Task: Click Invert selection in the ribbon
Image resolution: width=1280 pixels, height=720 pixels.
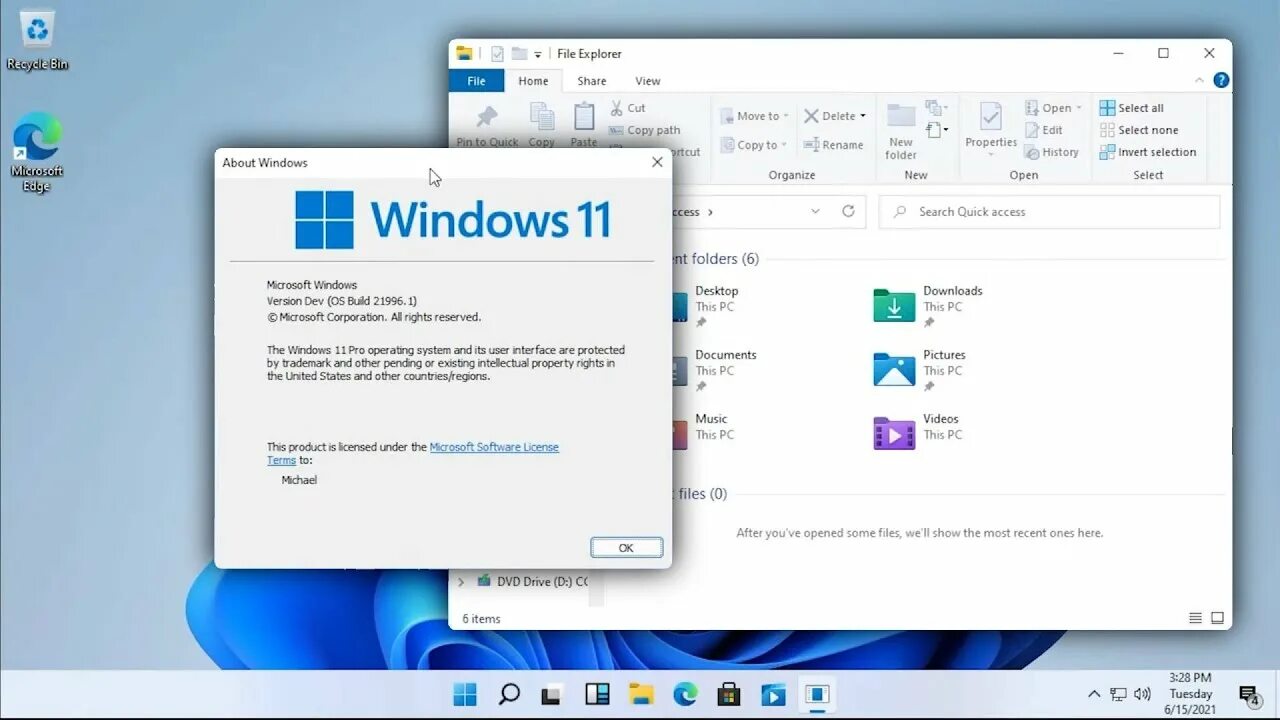Action: point(1148,152)
